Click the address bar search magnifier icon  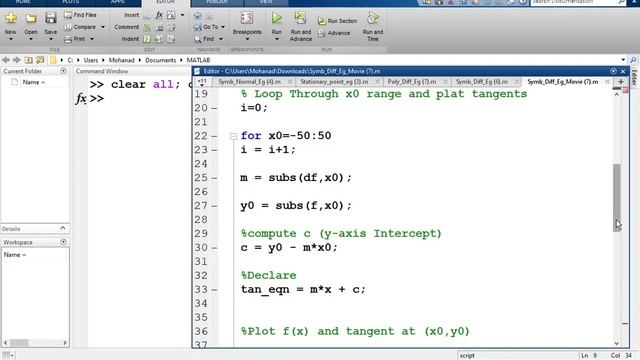tap(633, 60)
